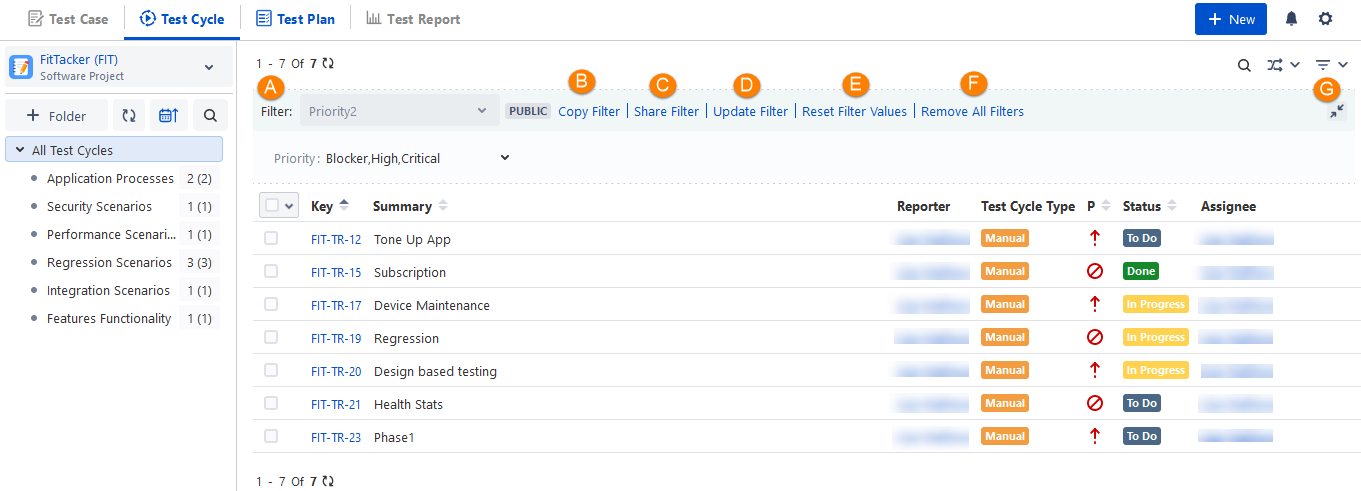Sort by Status column arrows

[x=1172, y=206]
